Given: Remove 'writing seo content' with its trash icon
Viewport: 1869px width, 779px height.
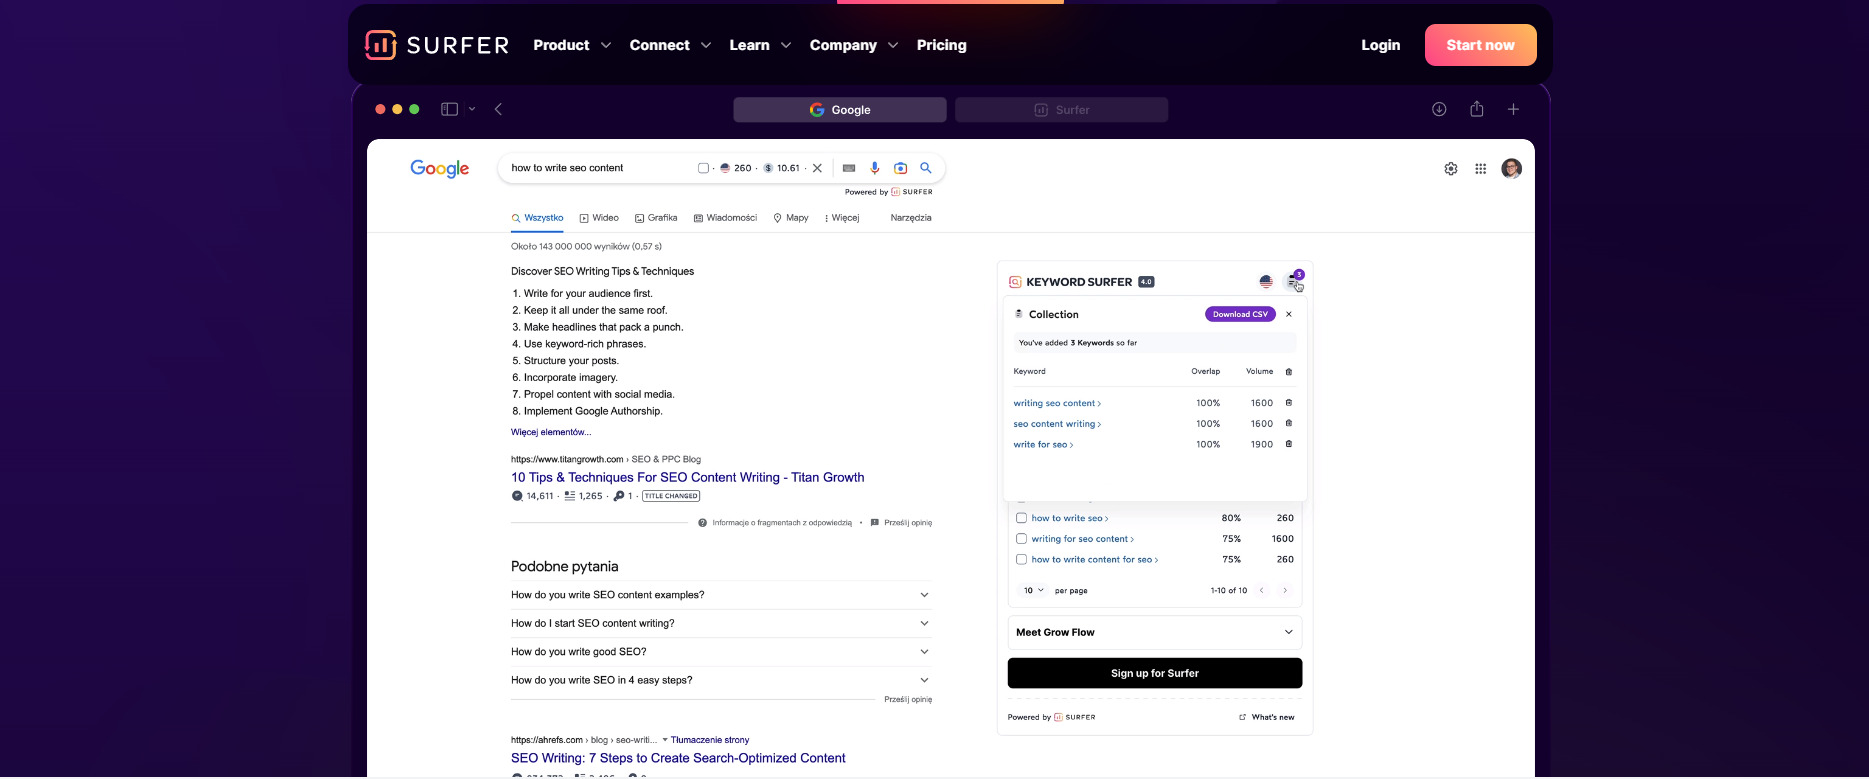Looking at the screenshot, I should pyautogui.click(x=1289, y=403).
